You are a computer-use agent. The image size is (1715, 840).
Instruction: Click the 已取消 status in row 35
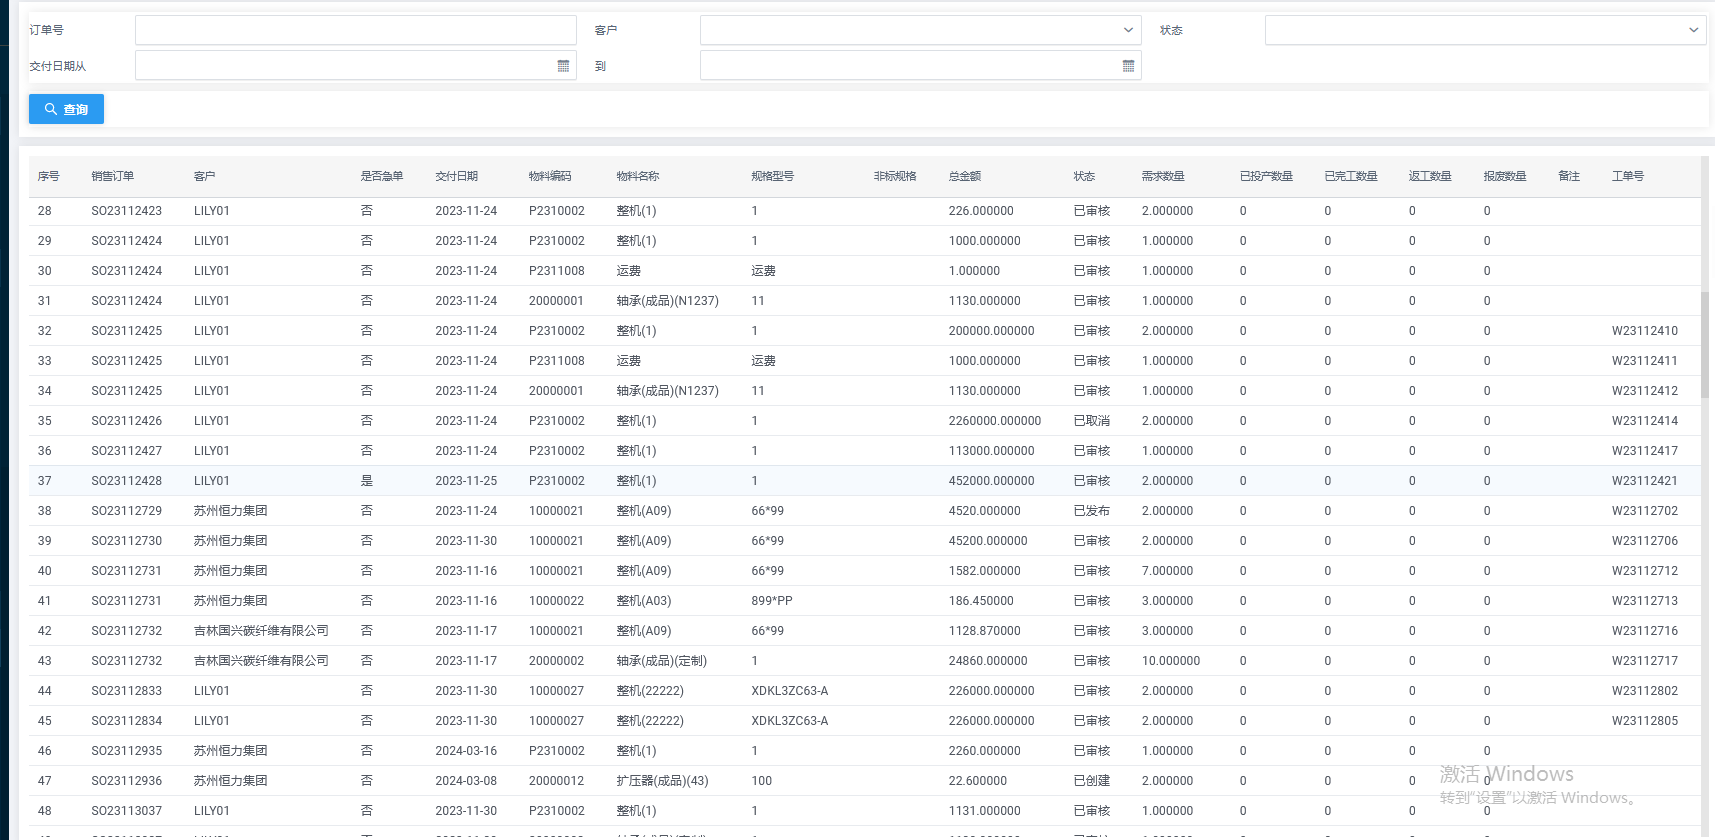(1092, 421)
